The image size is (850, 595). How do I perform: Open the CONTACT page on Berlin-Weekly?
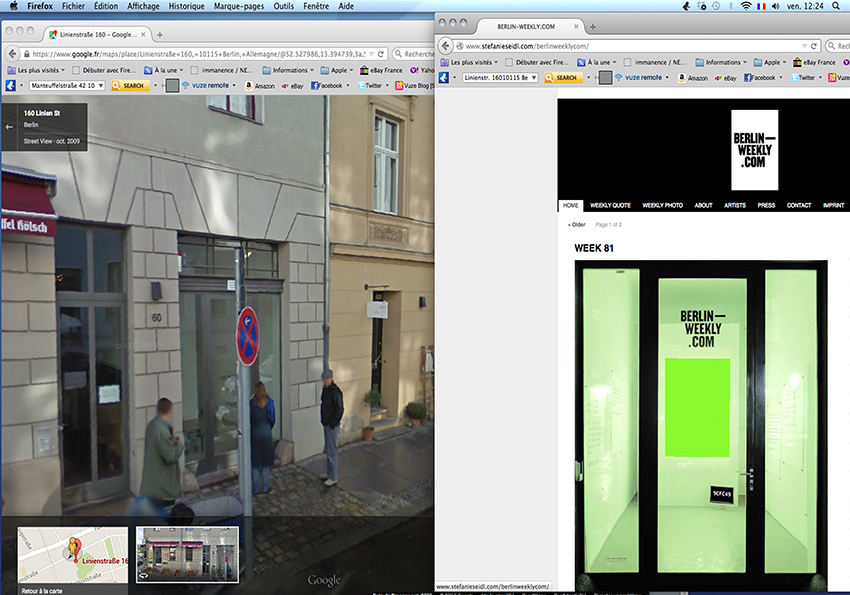click(x=799, y=205)
